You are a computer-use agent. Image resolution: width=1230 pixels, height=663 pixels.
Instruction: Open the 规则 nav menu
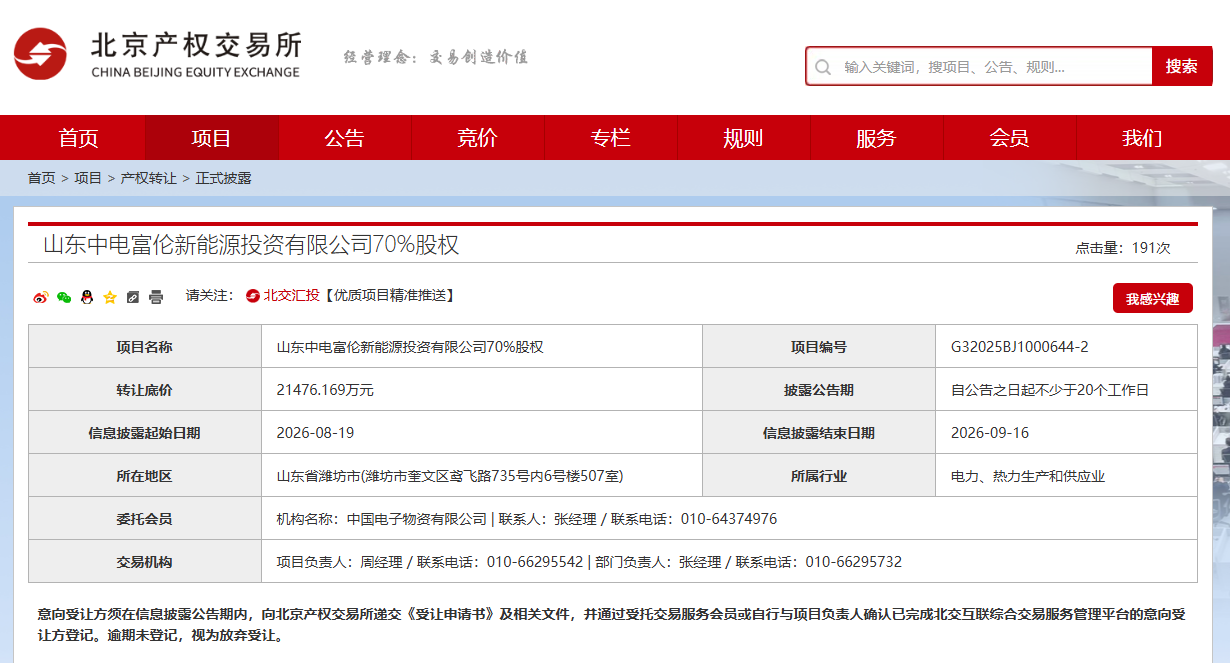[743, 138]
